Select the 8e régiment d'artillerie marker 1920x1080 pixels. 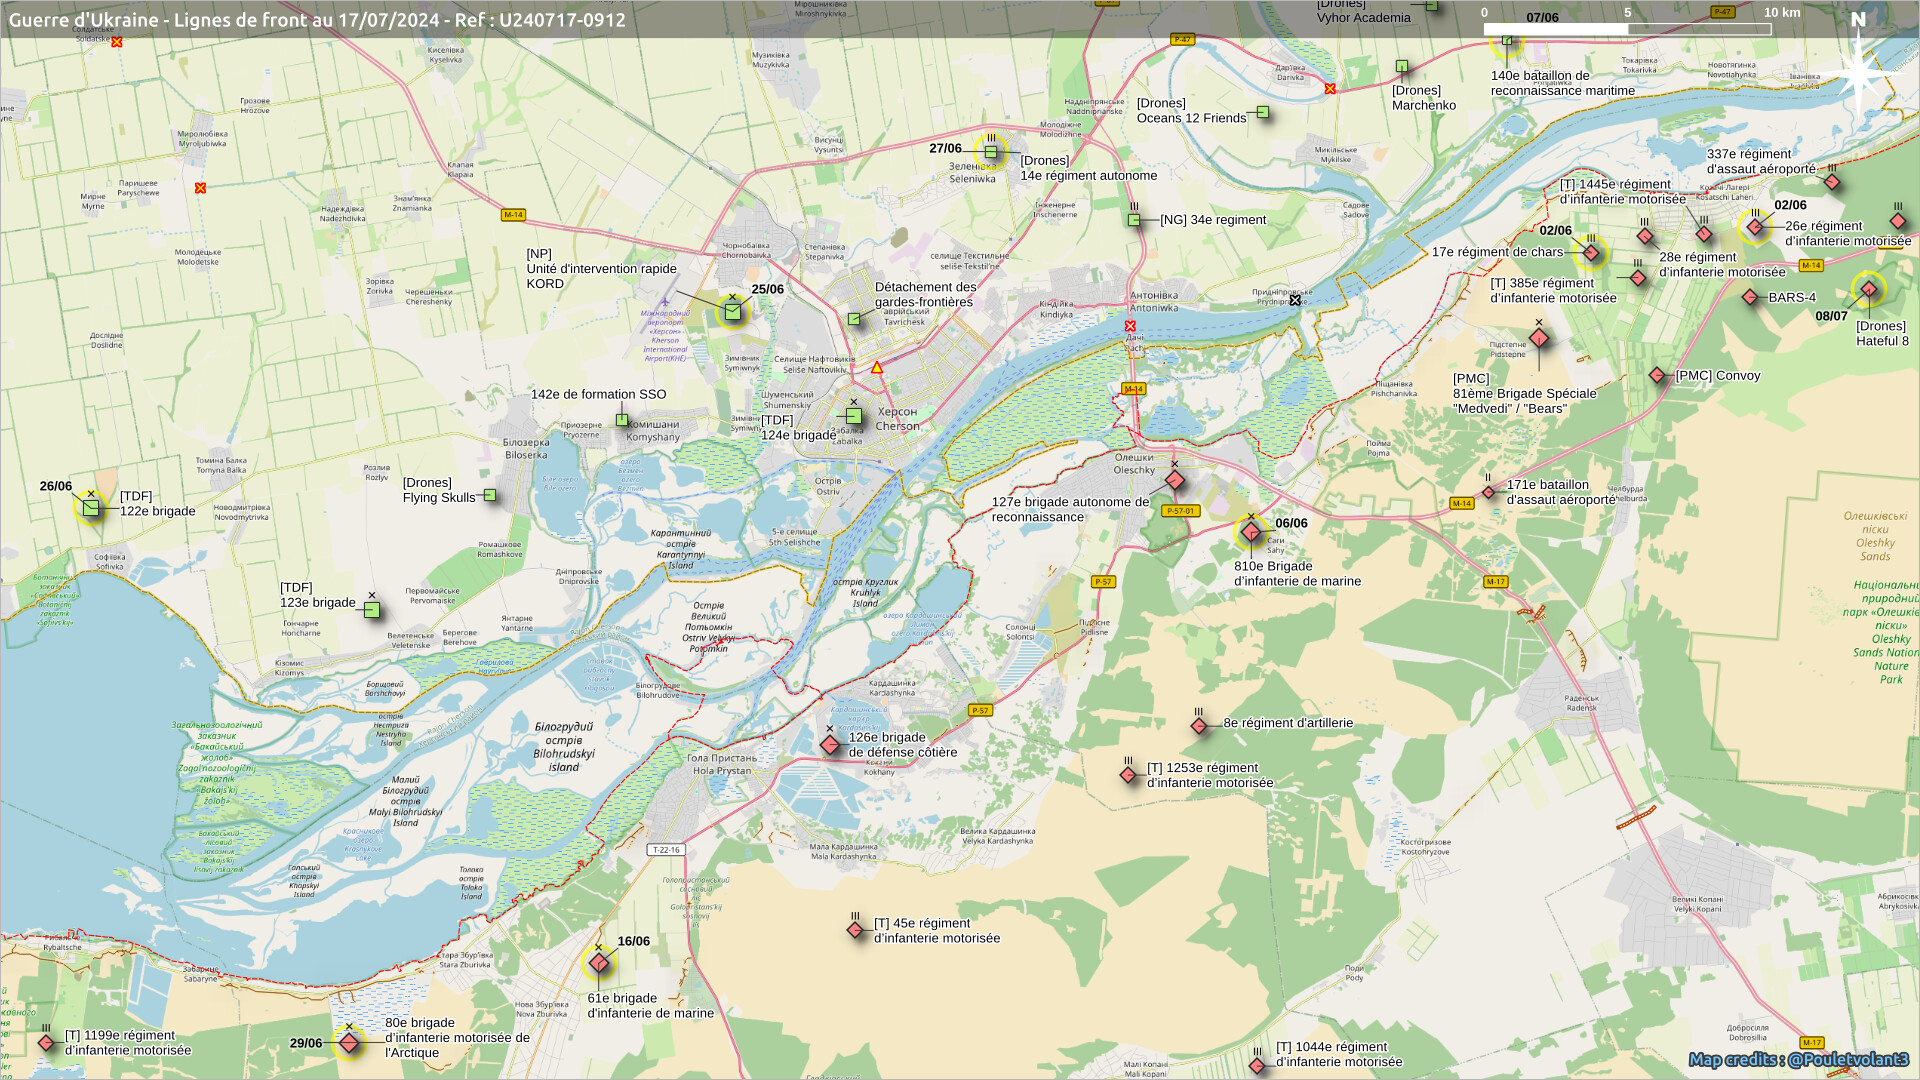pos(1199,726)
